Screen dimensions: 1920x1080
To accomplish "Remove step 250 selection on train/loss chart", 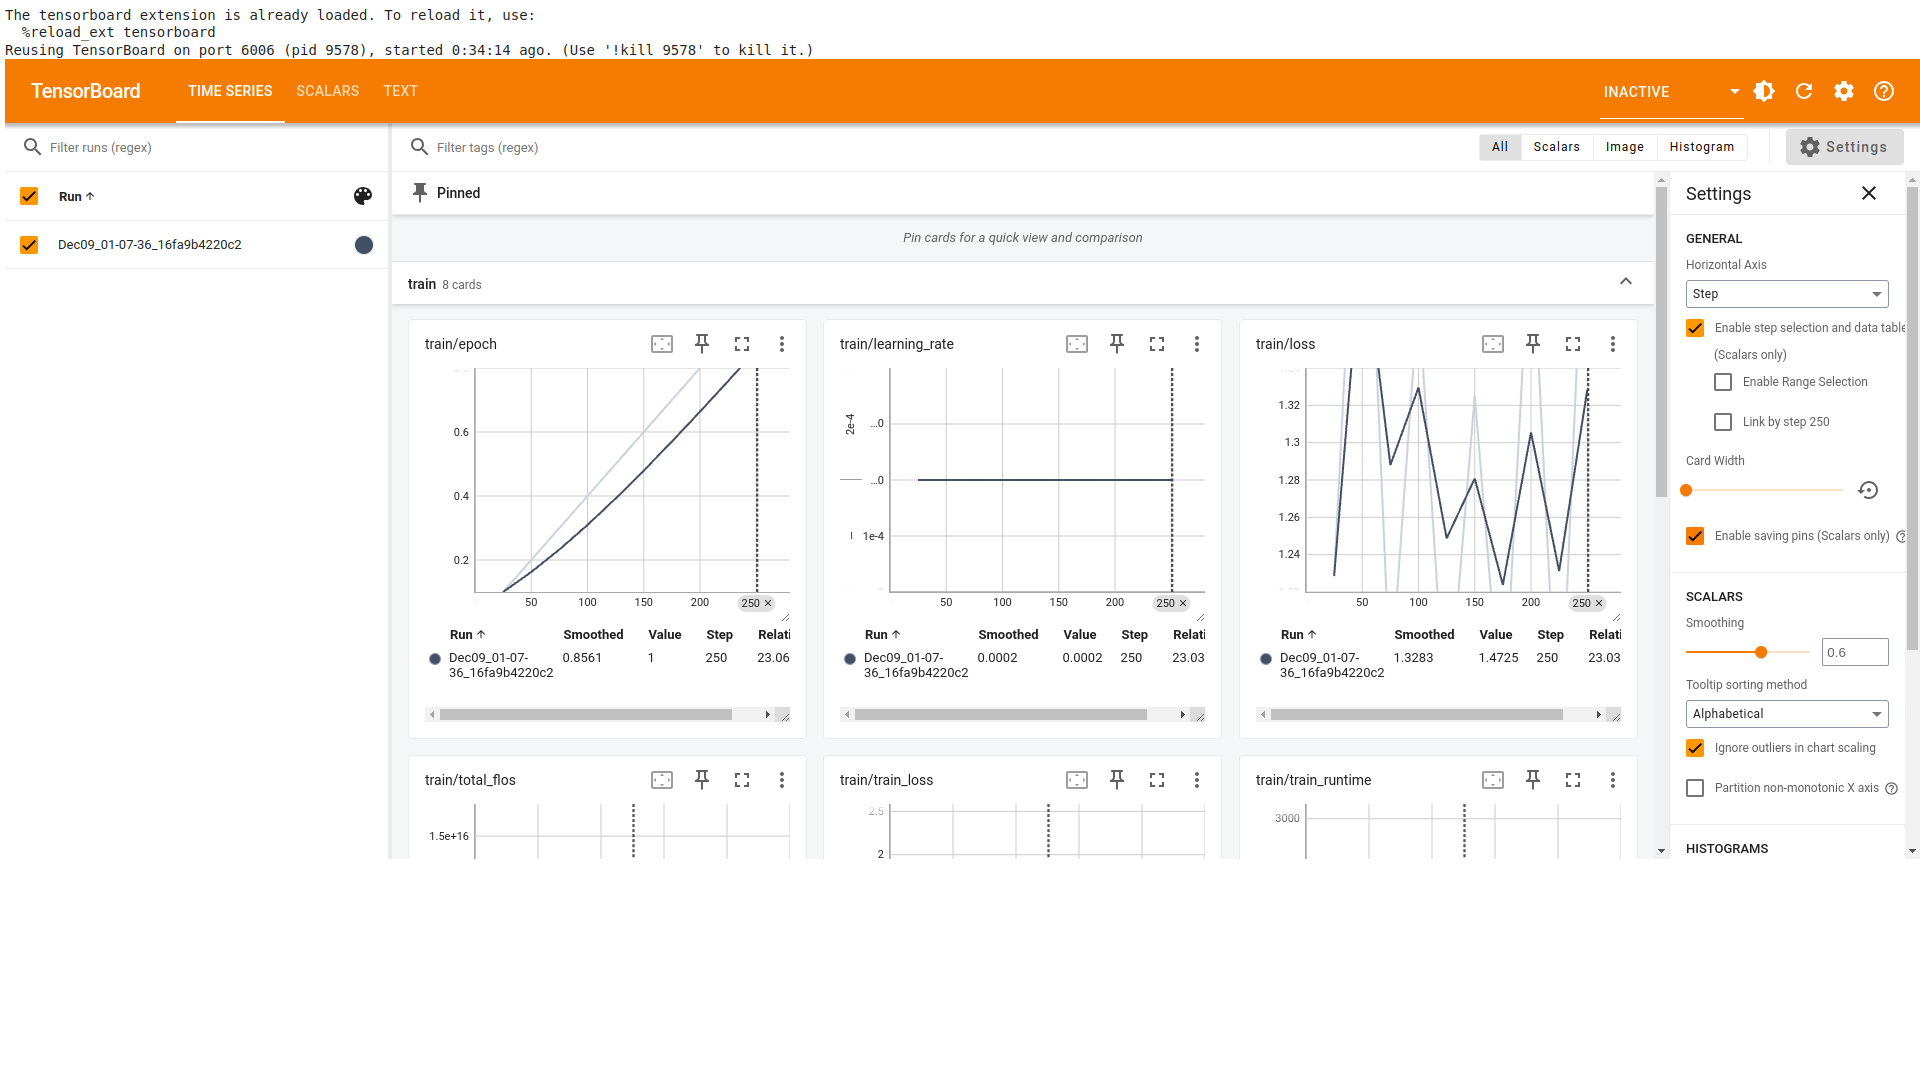I will point(1599,603).
